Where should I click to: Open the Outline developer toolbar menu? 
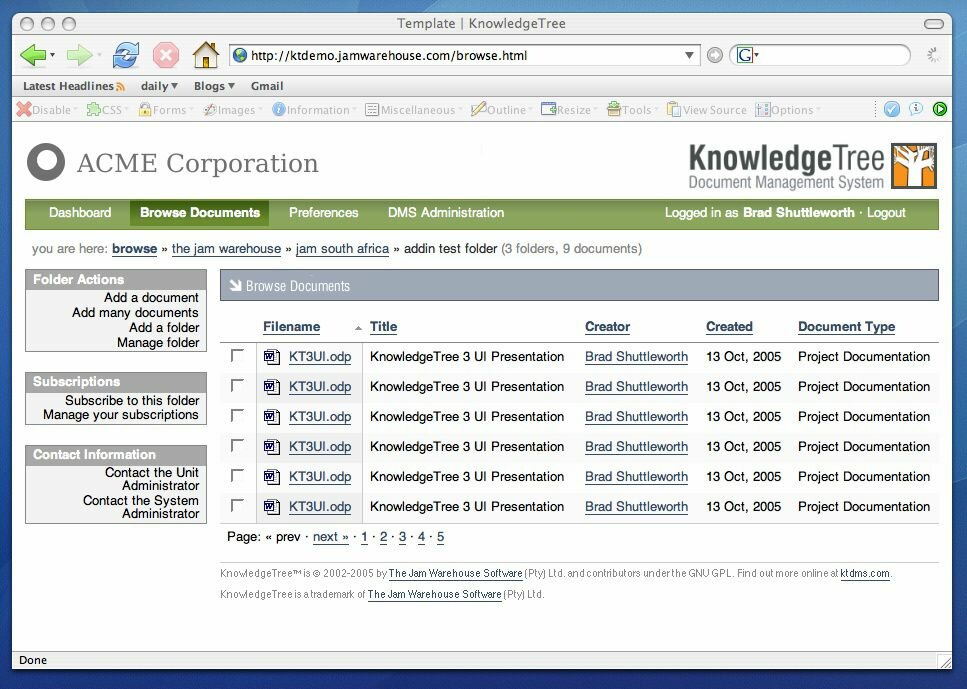(x=501, y=110)
